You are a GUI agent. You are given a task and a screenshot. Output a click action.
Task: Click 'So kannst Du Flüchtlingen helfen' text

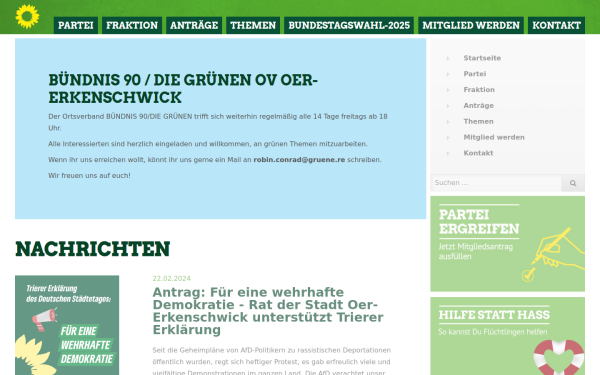[493, 332]
